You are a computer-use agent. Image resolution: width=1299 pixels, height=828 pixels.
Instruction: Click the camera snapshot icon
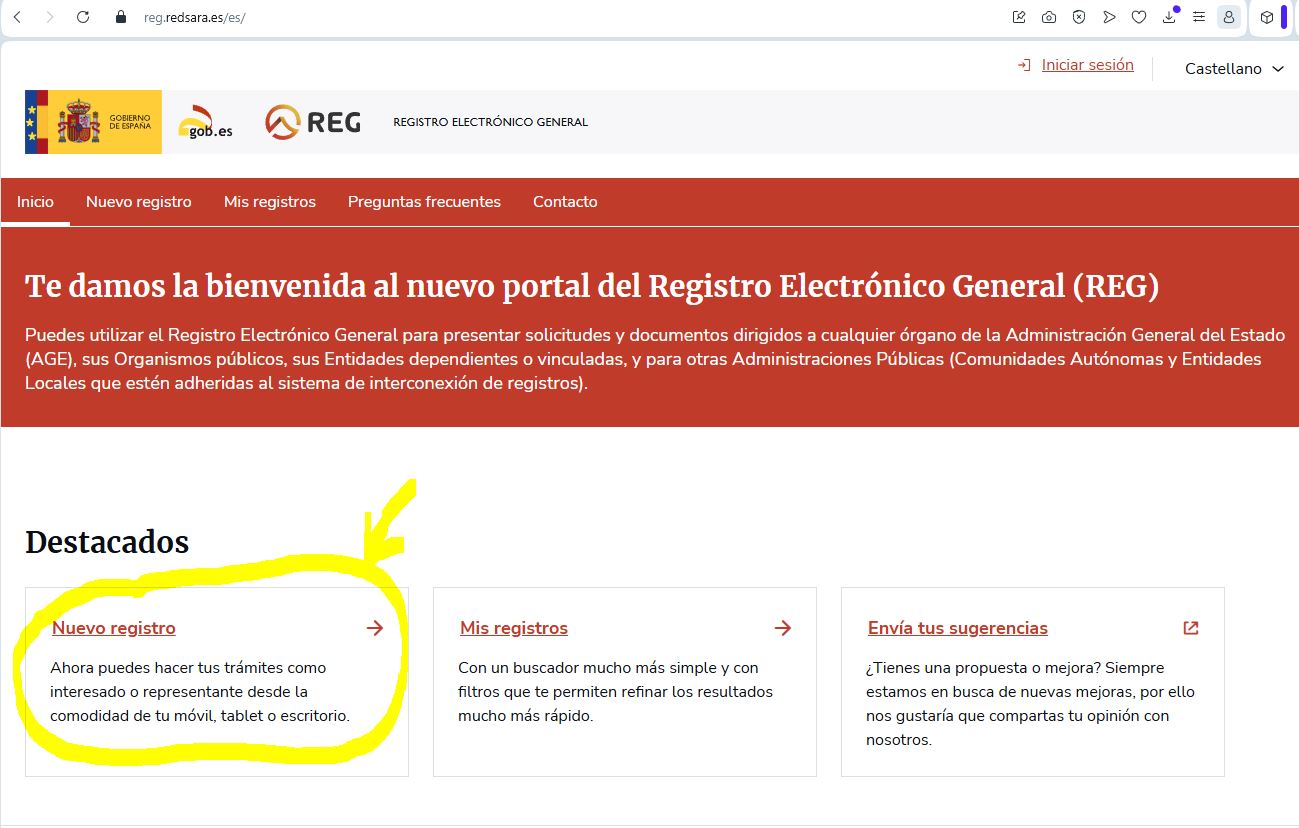(1049, 17)
